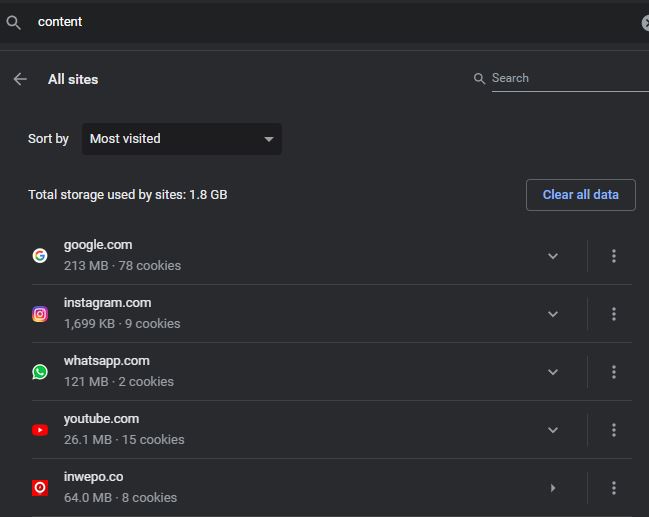Click the 26.1 MB · 15 cookies text
The image size is (649, 517).
[124, 439]
